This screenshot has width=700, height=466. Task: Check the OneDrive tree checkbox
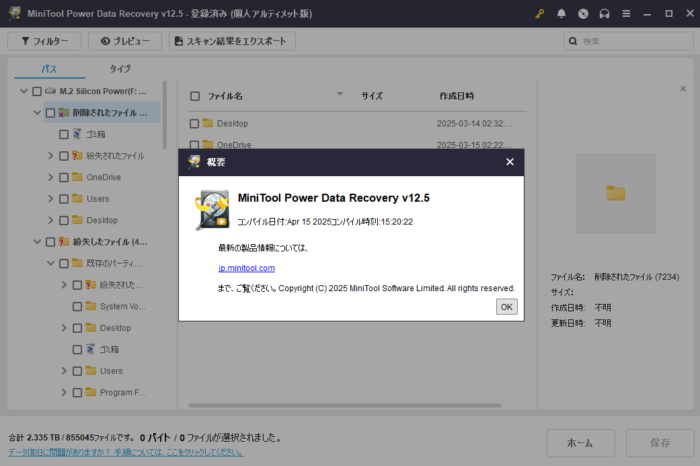[64, 177]
